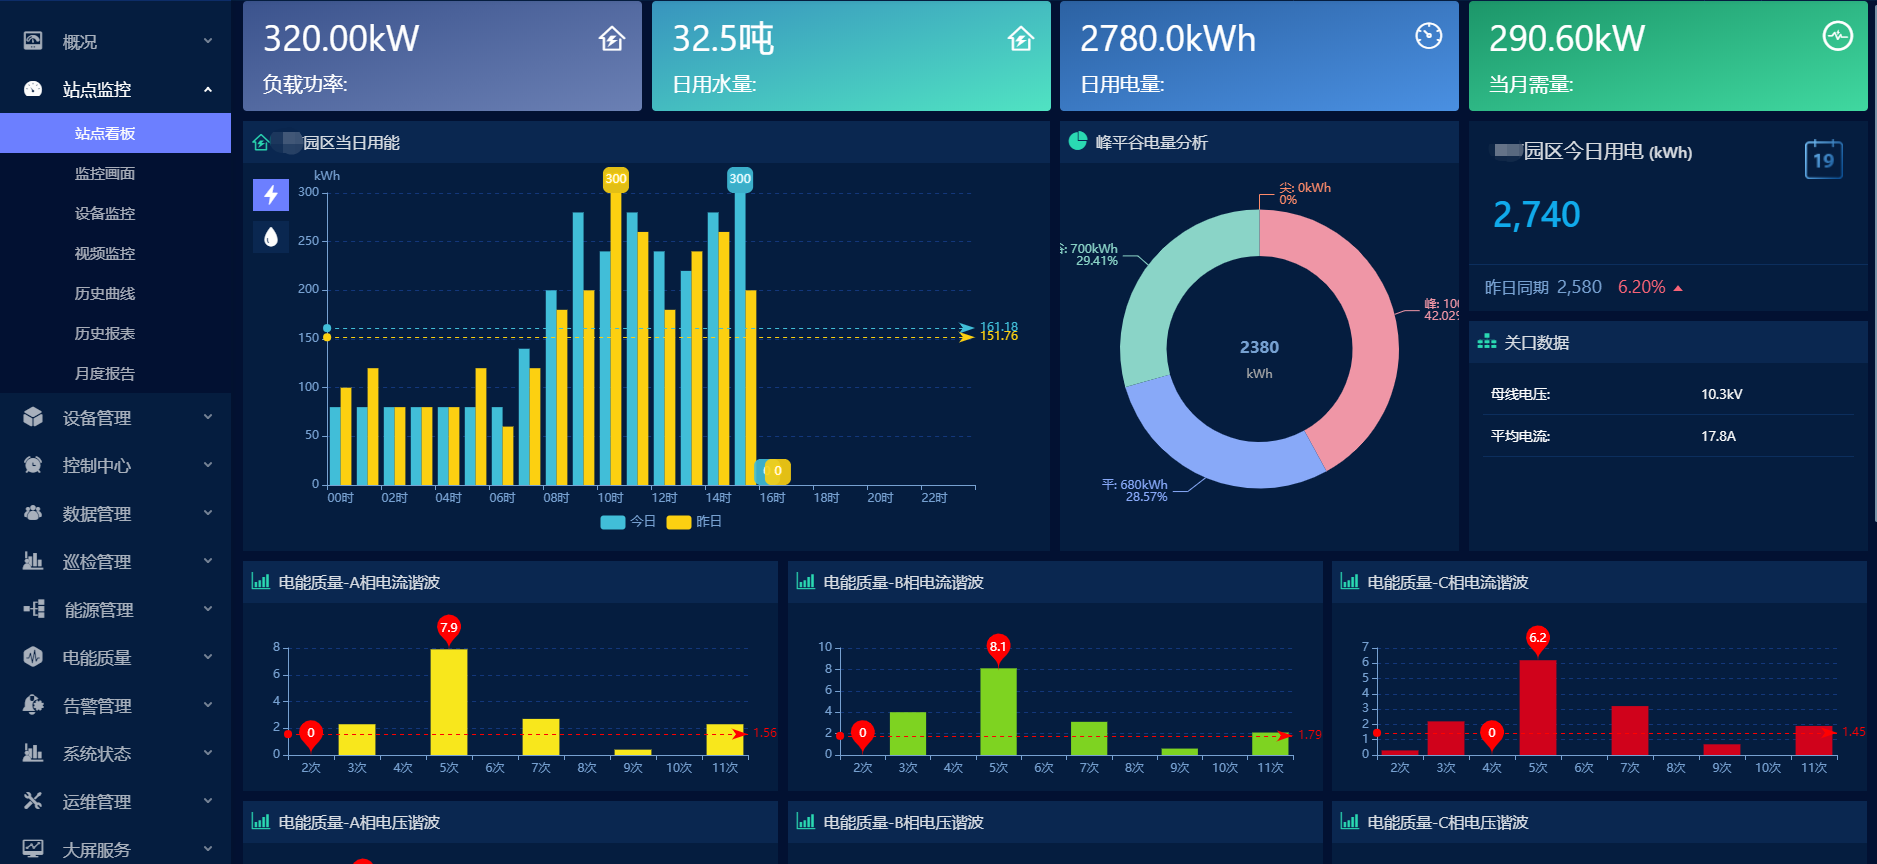Click the 峰平谷电量分析 pie icon
Viewport: 1877px width, 864px height.
[1078, 141]
